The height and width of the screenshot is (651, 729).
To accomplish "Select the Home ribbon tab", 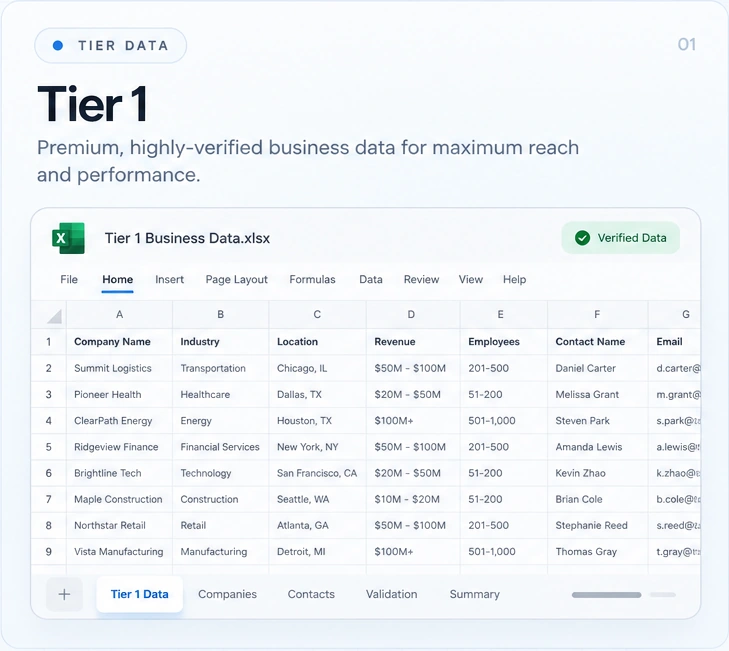I will tap(118, 279).
